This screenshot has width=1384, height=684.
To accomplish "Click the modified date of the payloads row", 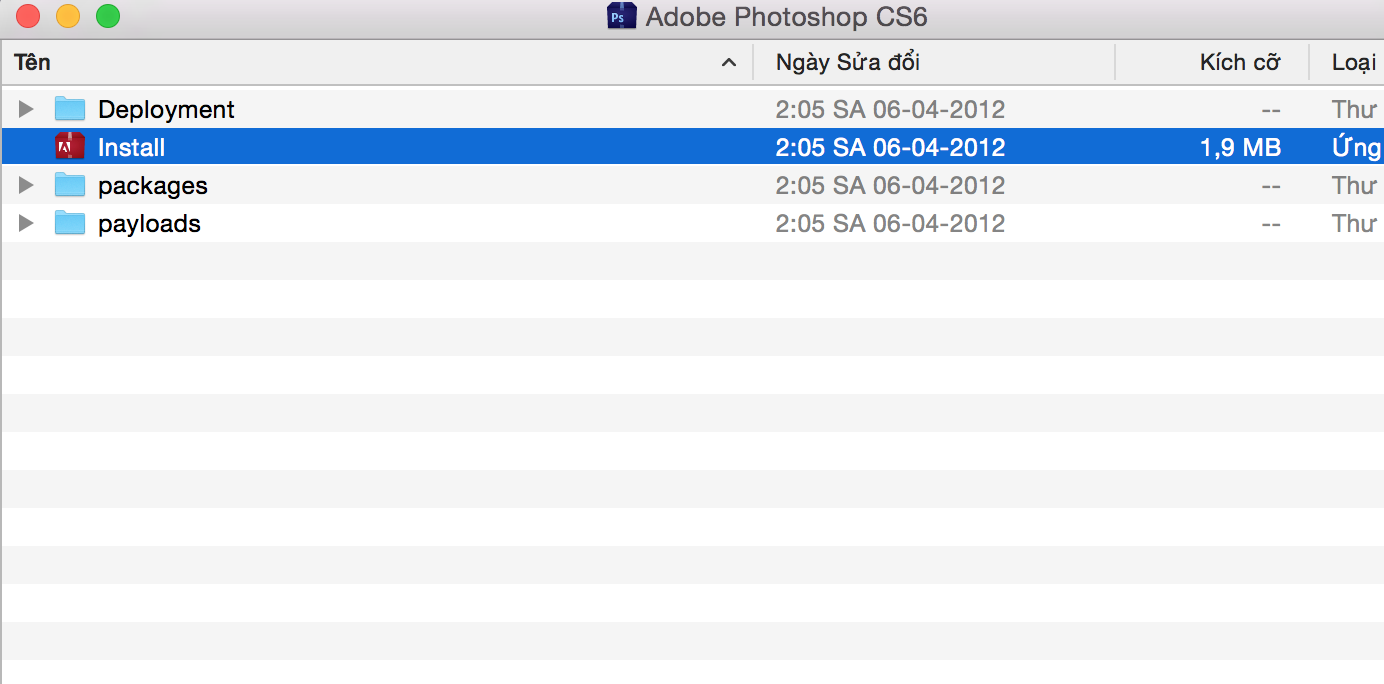I will [x=890, y=223].
